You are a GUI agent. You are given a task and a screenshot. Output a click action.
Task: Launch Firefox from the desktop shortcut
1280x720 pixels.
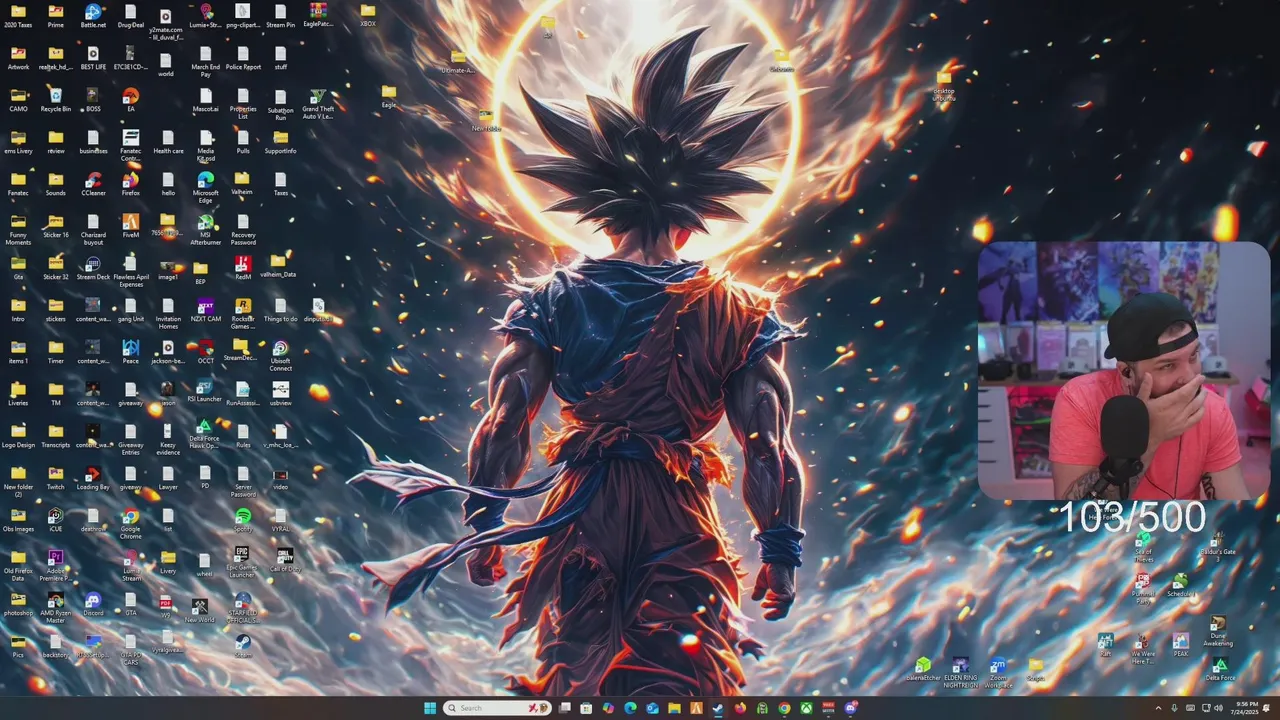(130, 184)
